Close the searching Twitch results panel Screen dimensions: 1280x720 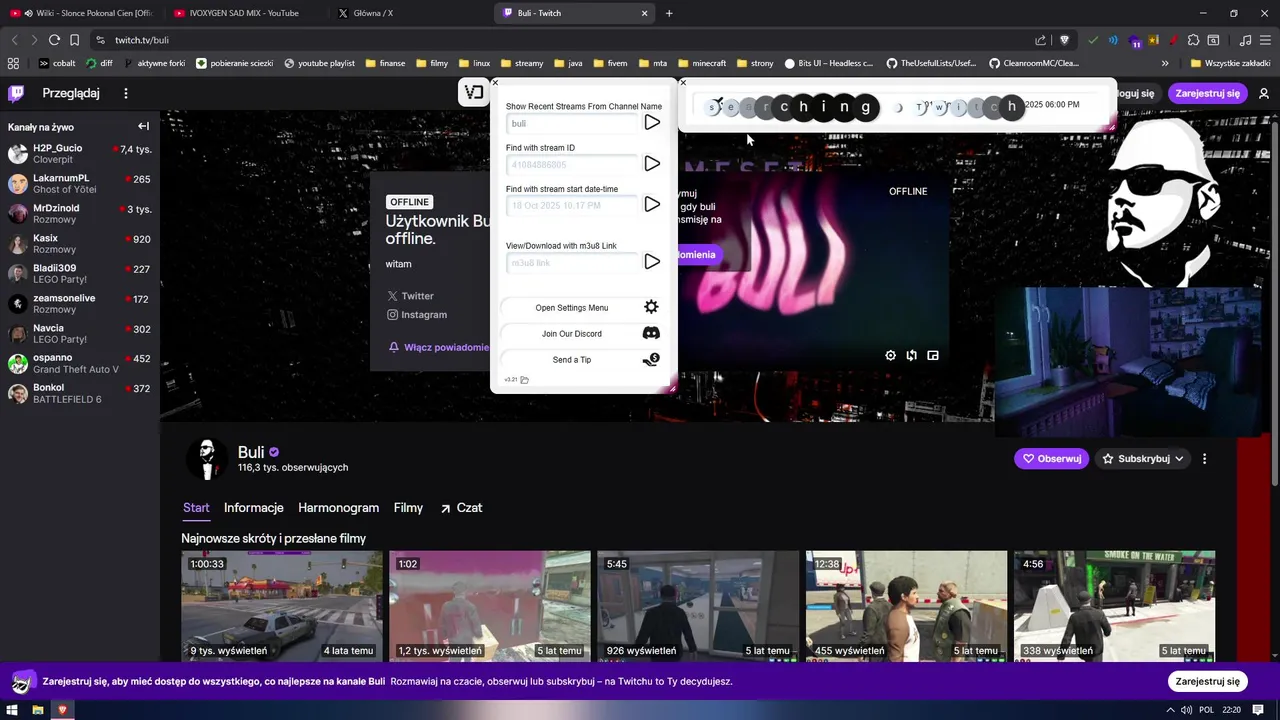point(683,83)
